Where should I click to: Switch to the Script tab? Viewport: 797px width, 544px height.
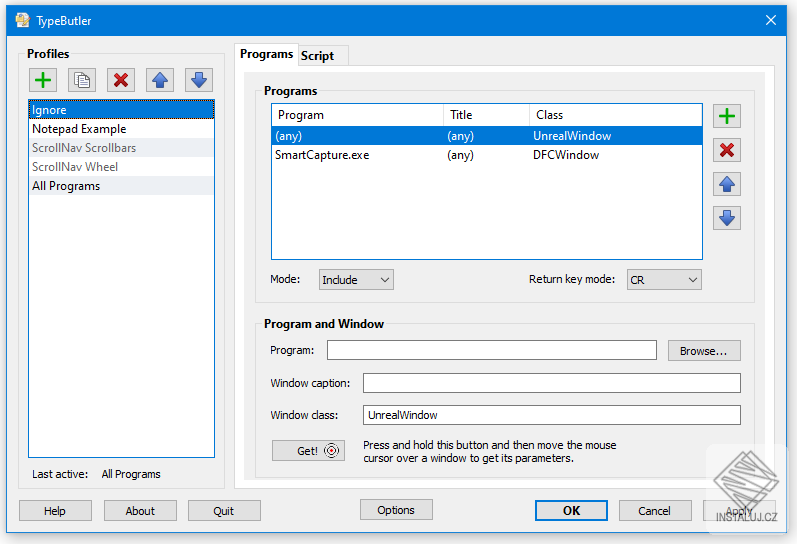pyautogui.click(x=318, y=56)
